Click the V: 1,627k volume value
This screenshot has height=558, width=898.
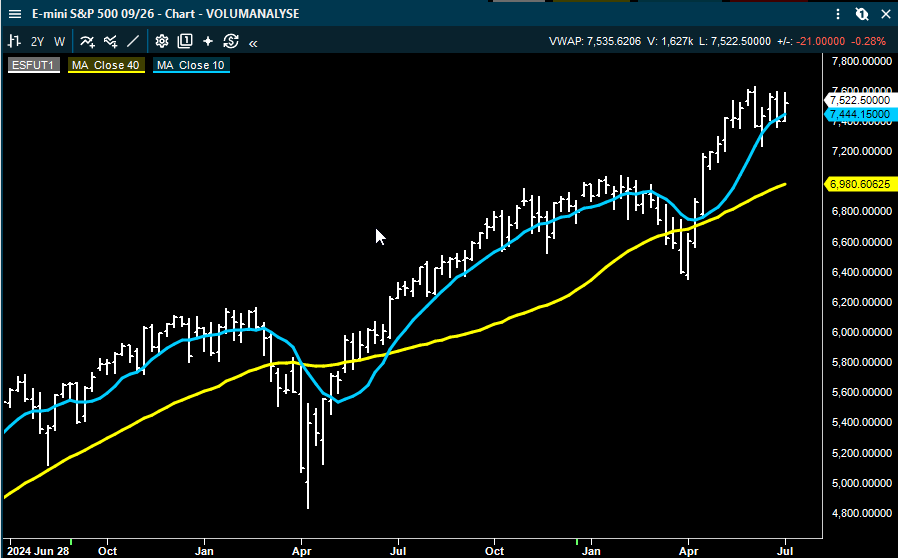click(x=670, y=41)
